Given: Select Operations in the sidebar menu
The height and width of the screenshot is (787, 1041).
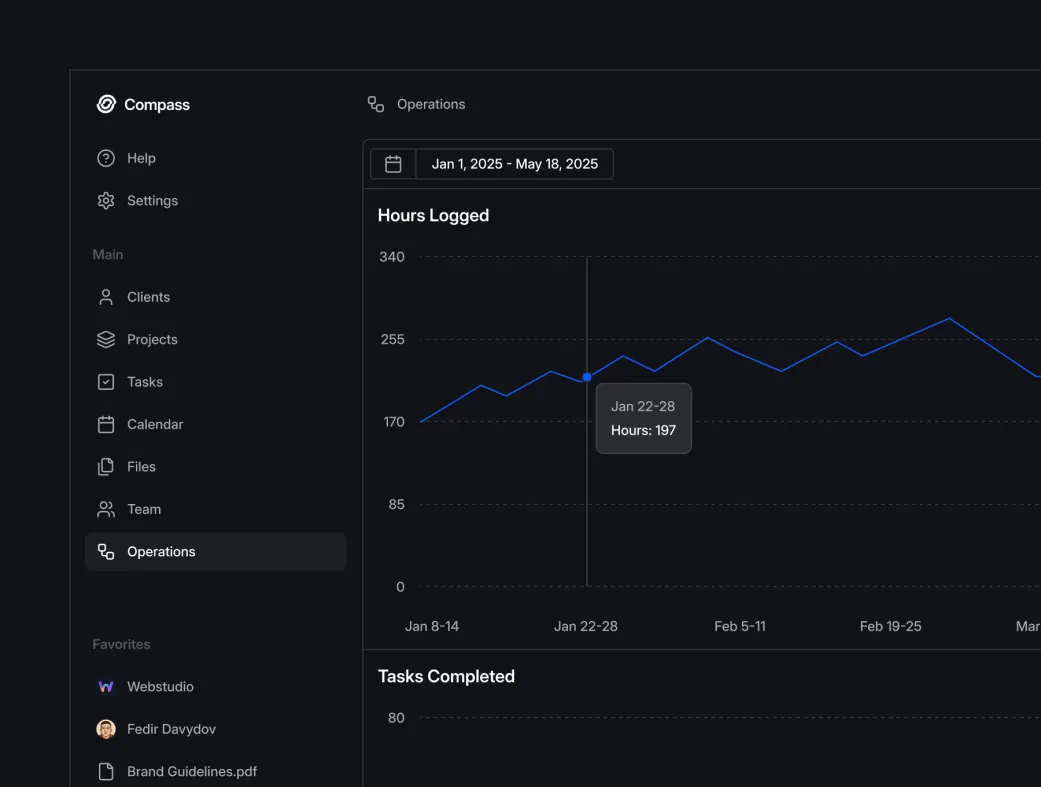Looking at the screenshot, I should click(160, 552).
